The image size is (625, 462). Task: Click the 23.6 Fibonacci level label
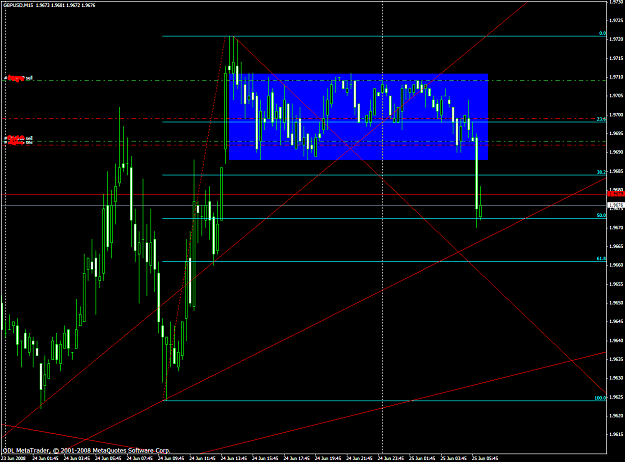(x=601, y=119)
